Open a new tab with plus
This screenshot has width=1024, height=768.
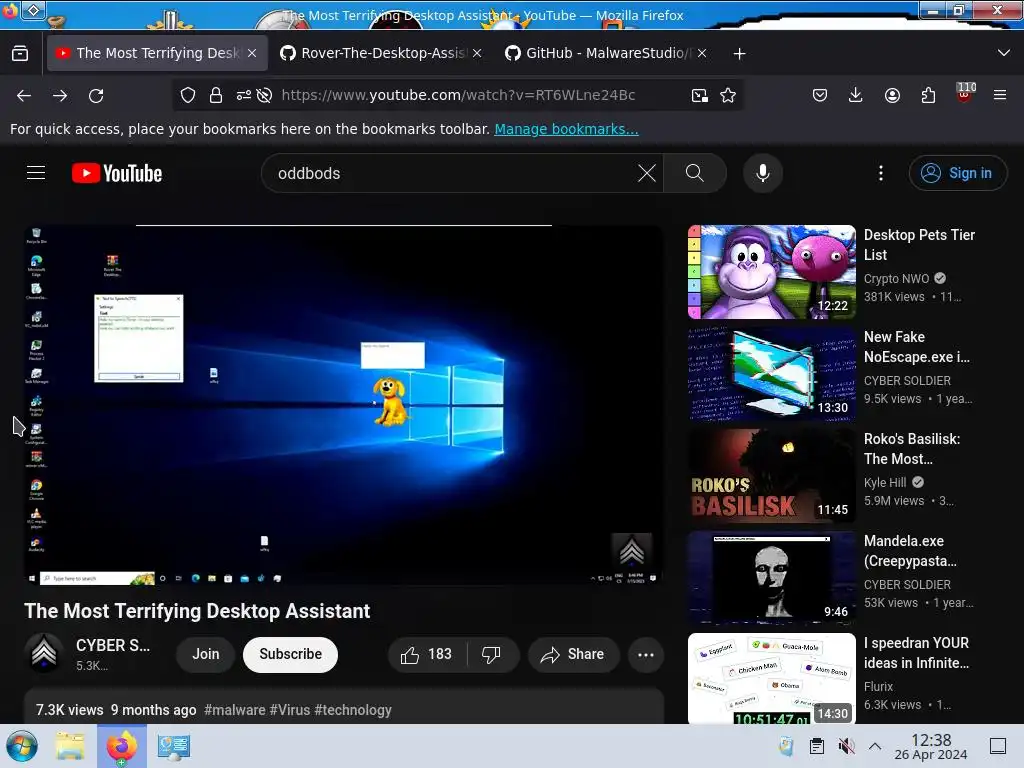[x=739, y=54]
